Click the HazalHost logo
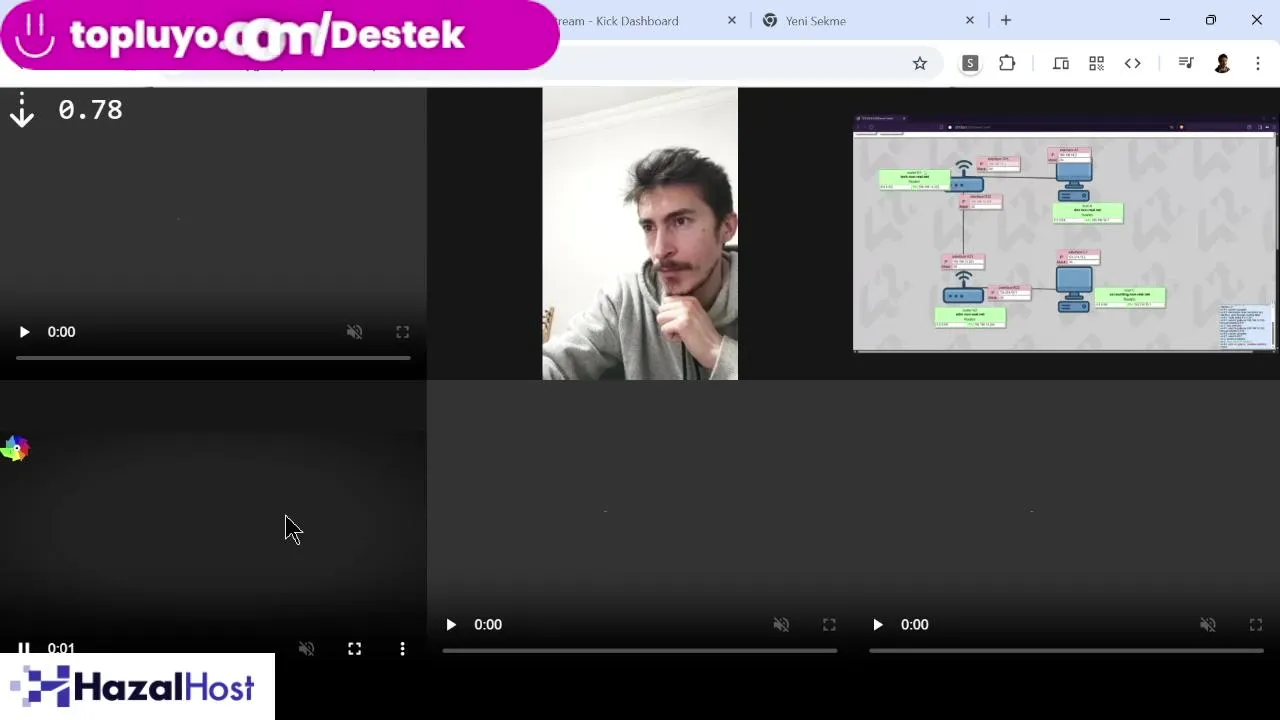Screen dimensions: 1280x720 click(x=137, y=687)
